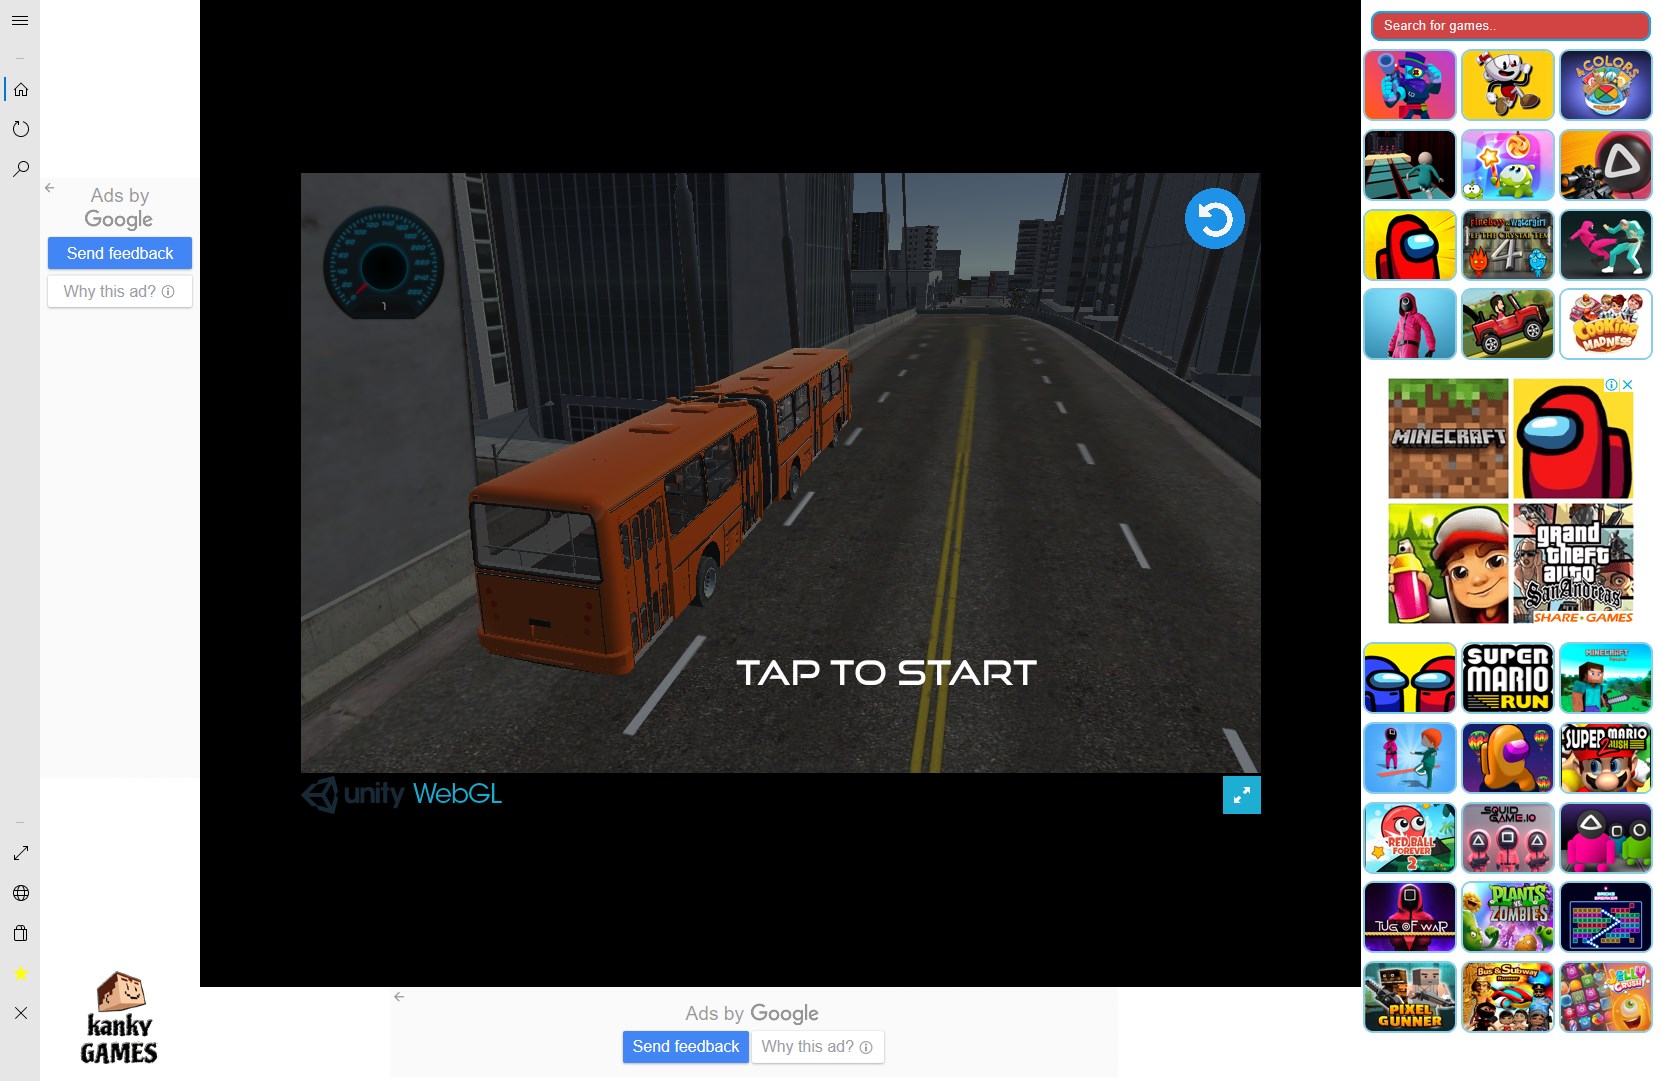Open the Red Ball Forever 2 thumbnail

1409,838
